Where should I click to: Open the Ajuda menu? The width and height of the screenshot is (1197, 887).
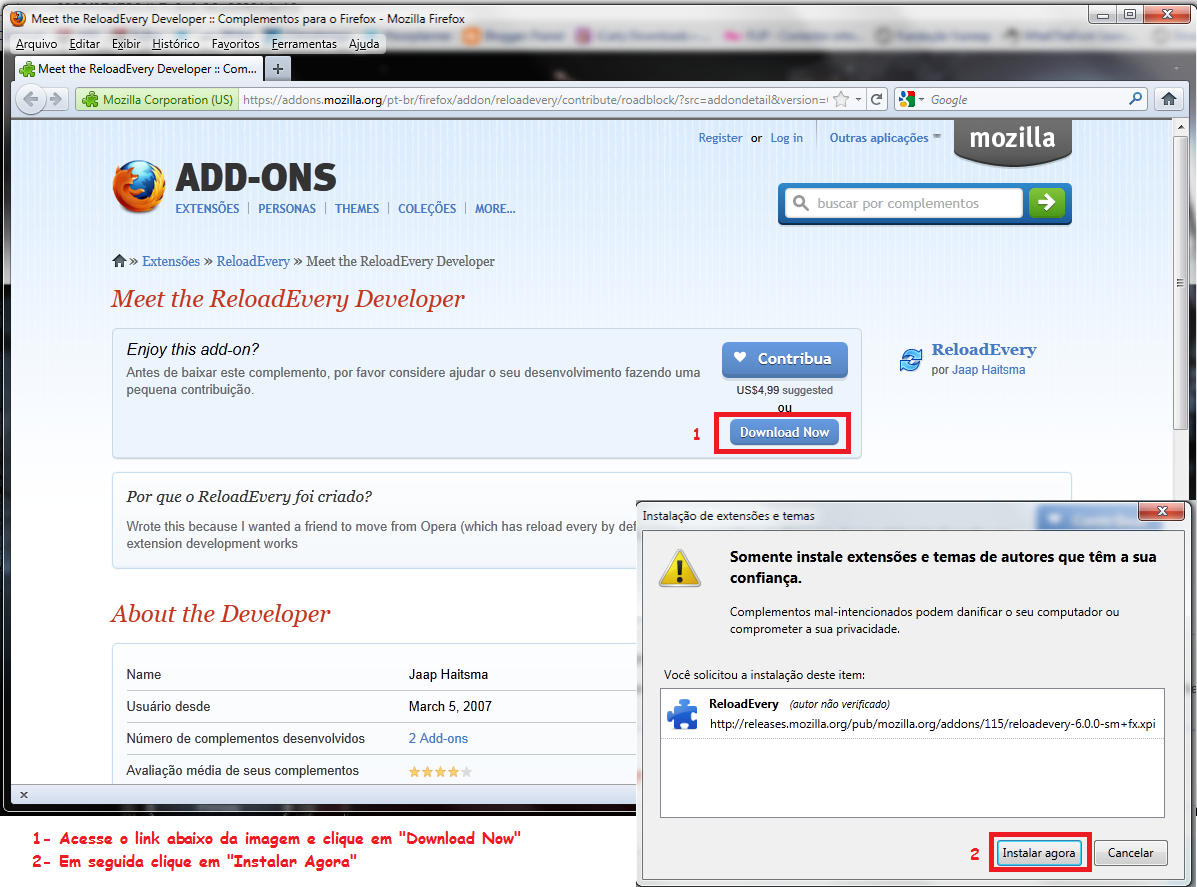tap(363, 44)
